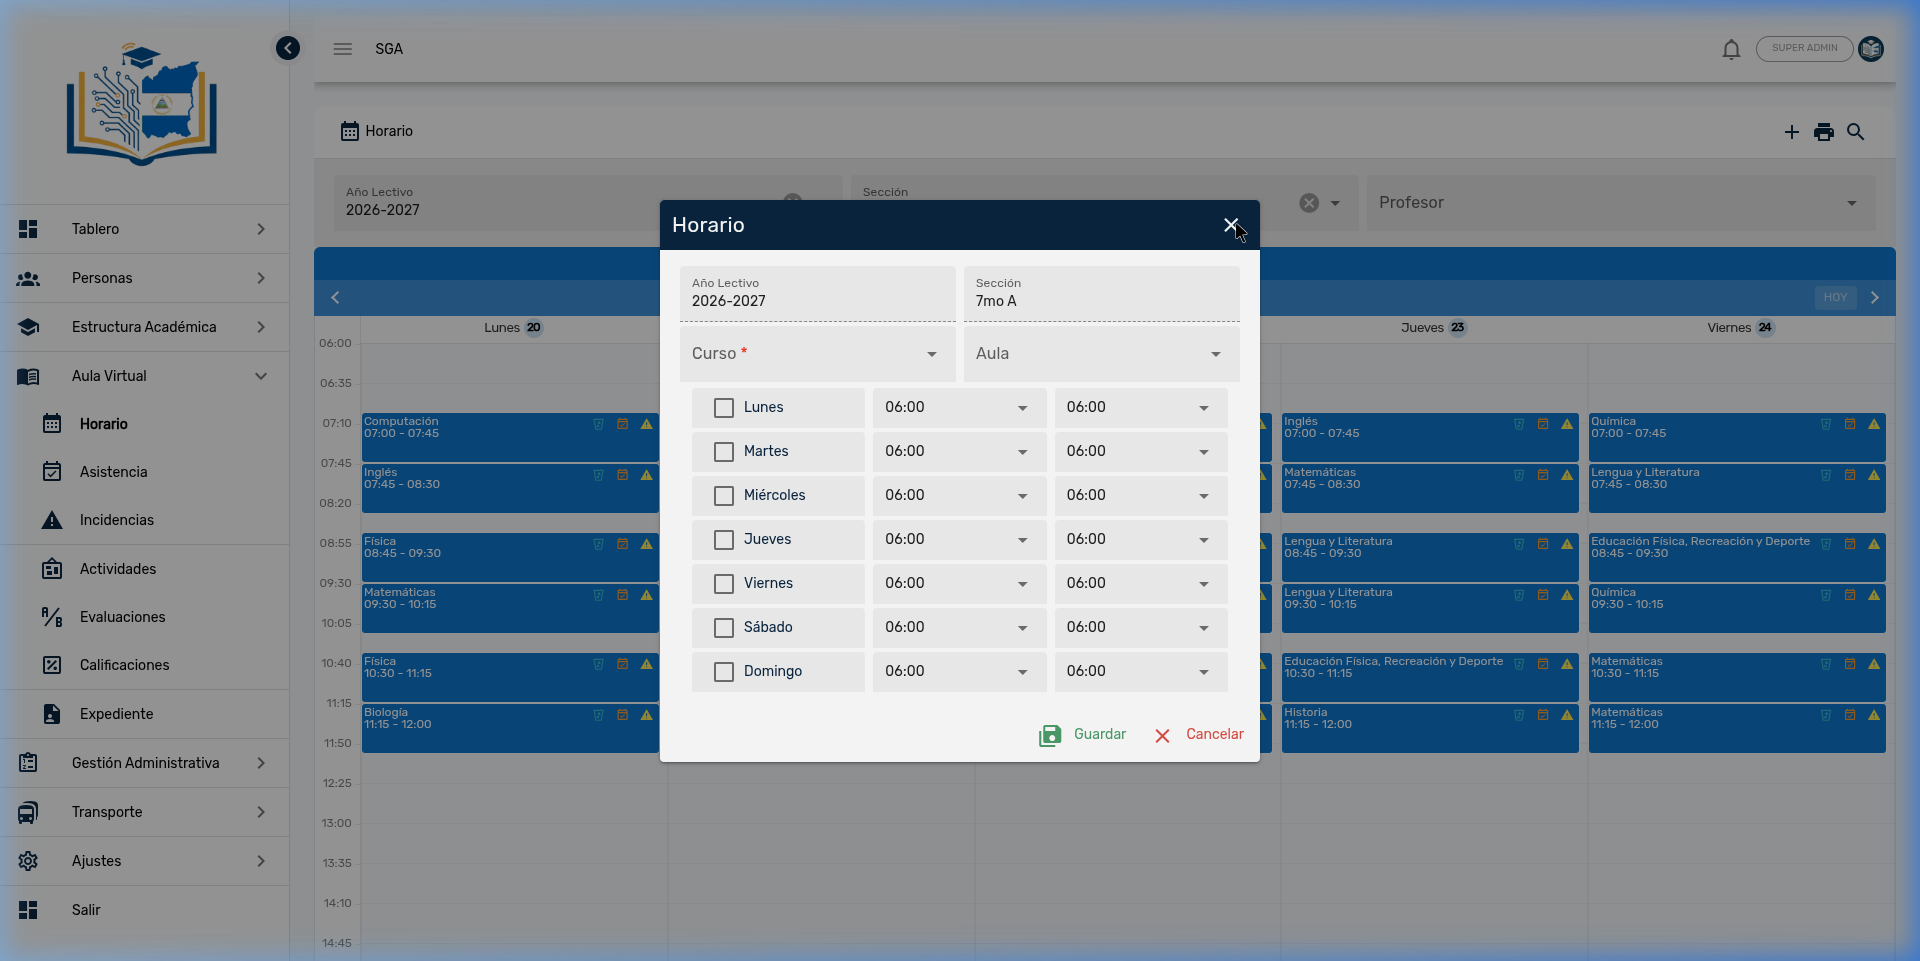Click the notifications bell icon
The width and height of the screenshot is (1920, 961).
[x=1731, y=49]
